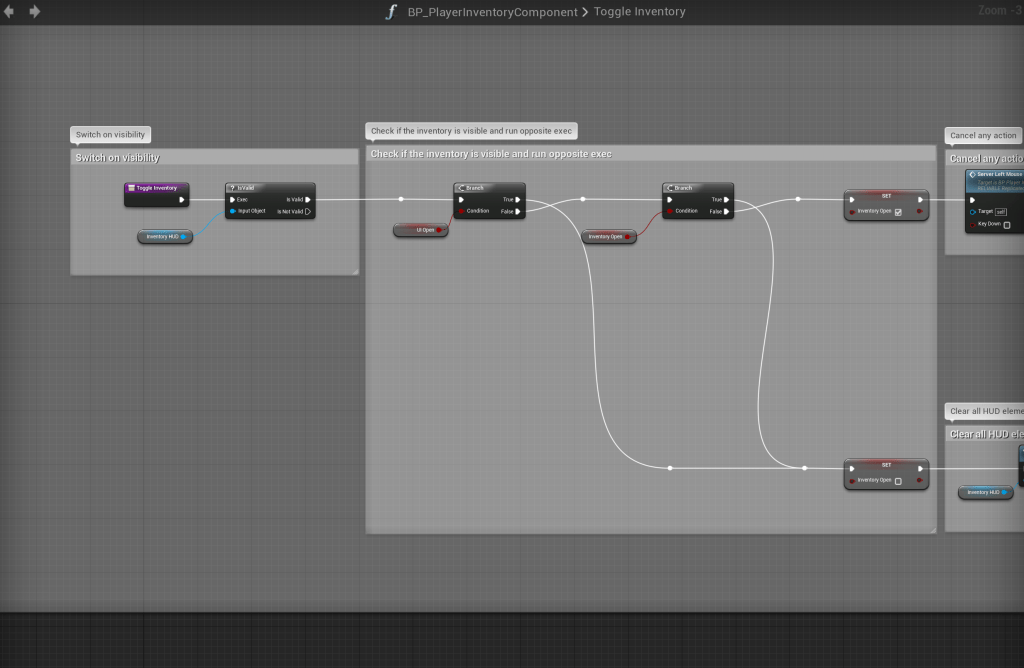The image size is (1024, 668).
Task: Click the Inventory HUD variable near IsValid
Action: click(x=164, y=237)
